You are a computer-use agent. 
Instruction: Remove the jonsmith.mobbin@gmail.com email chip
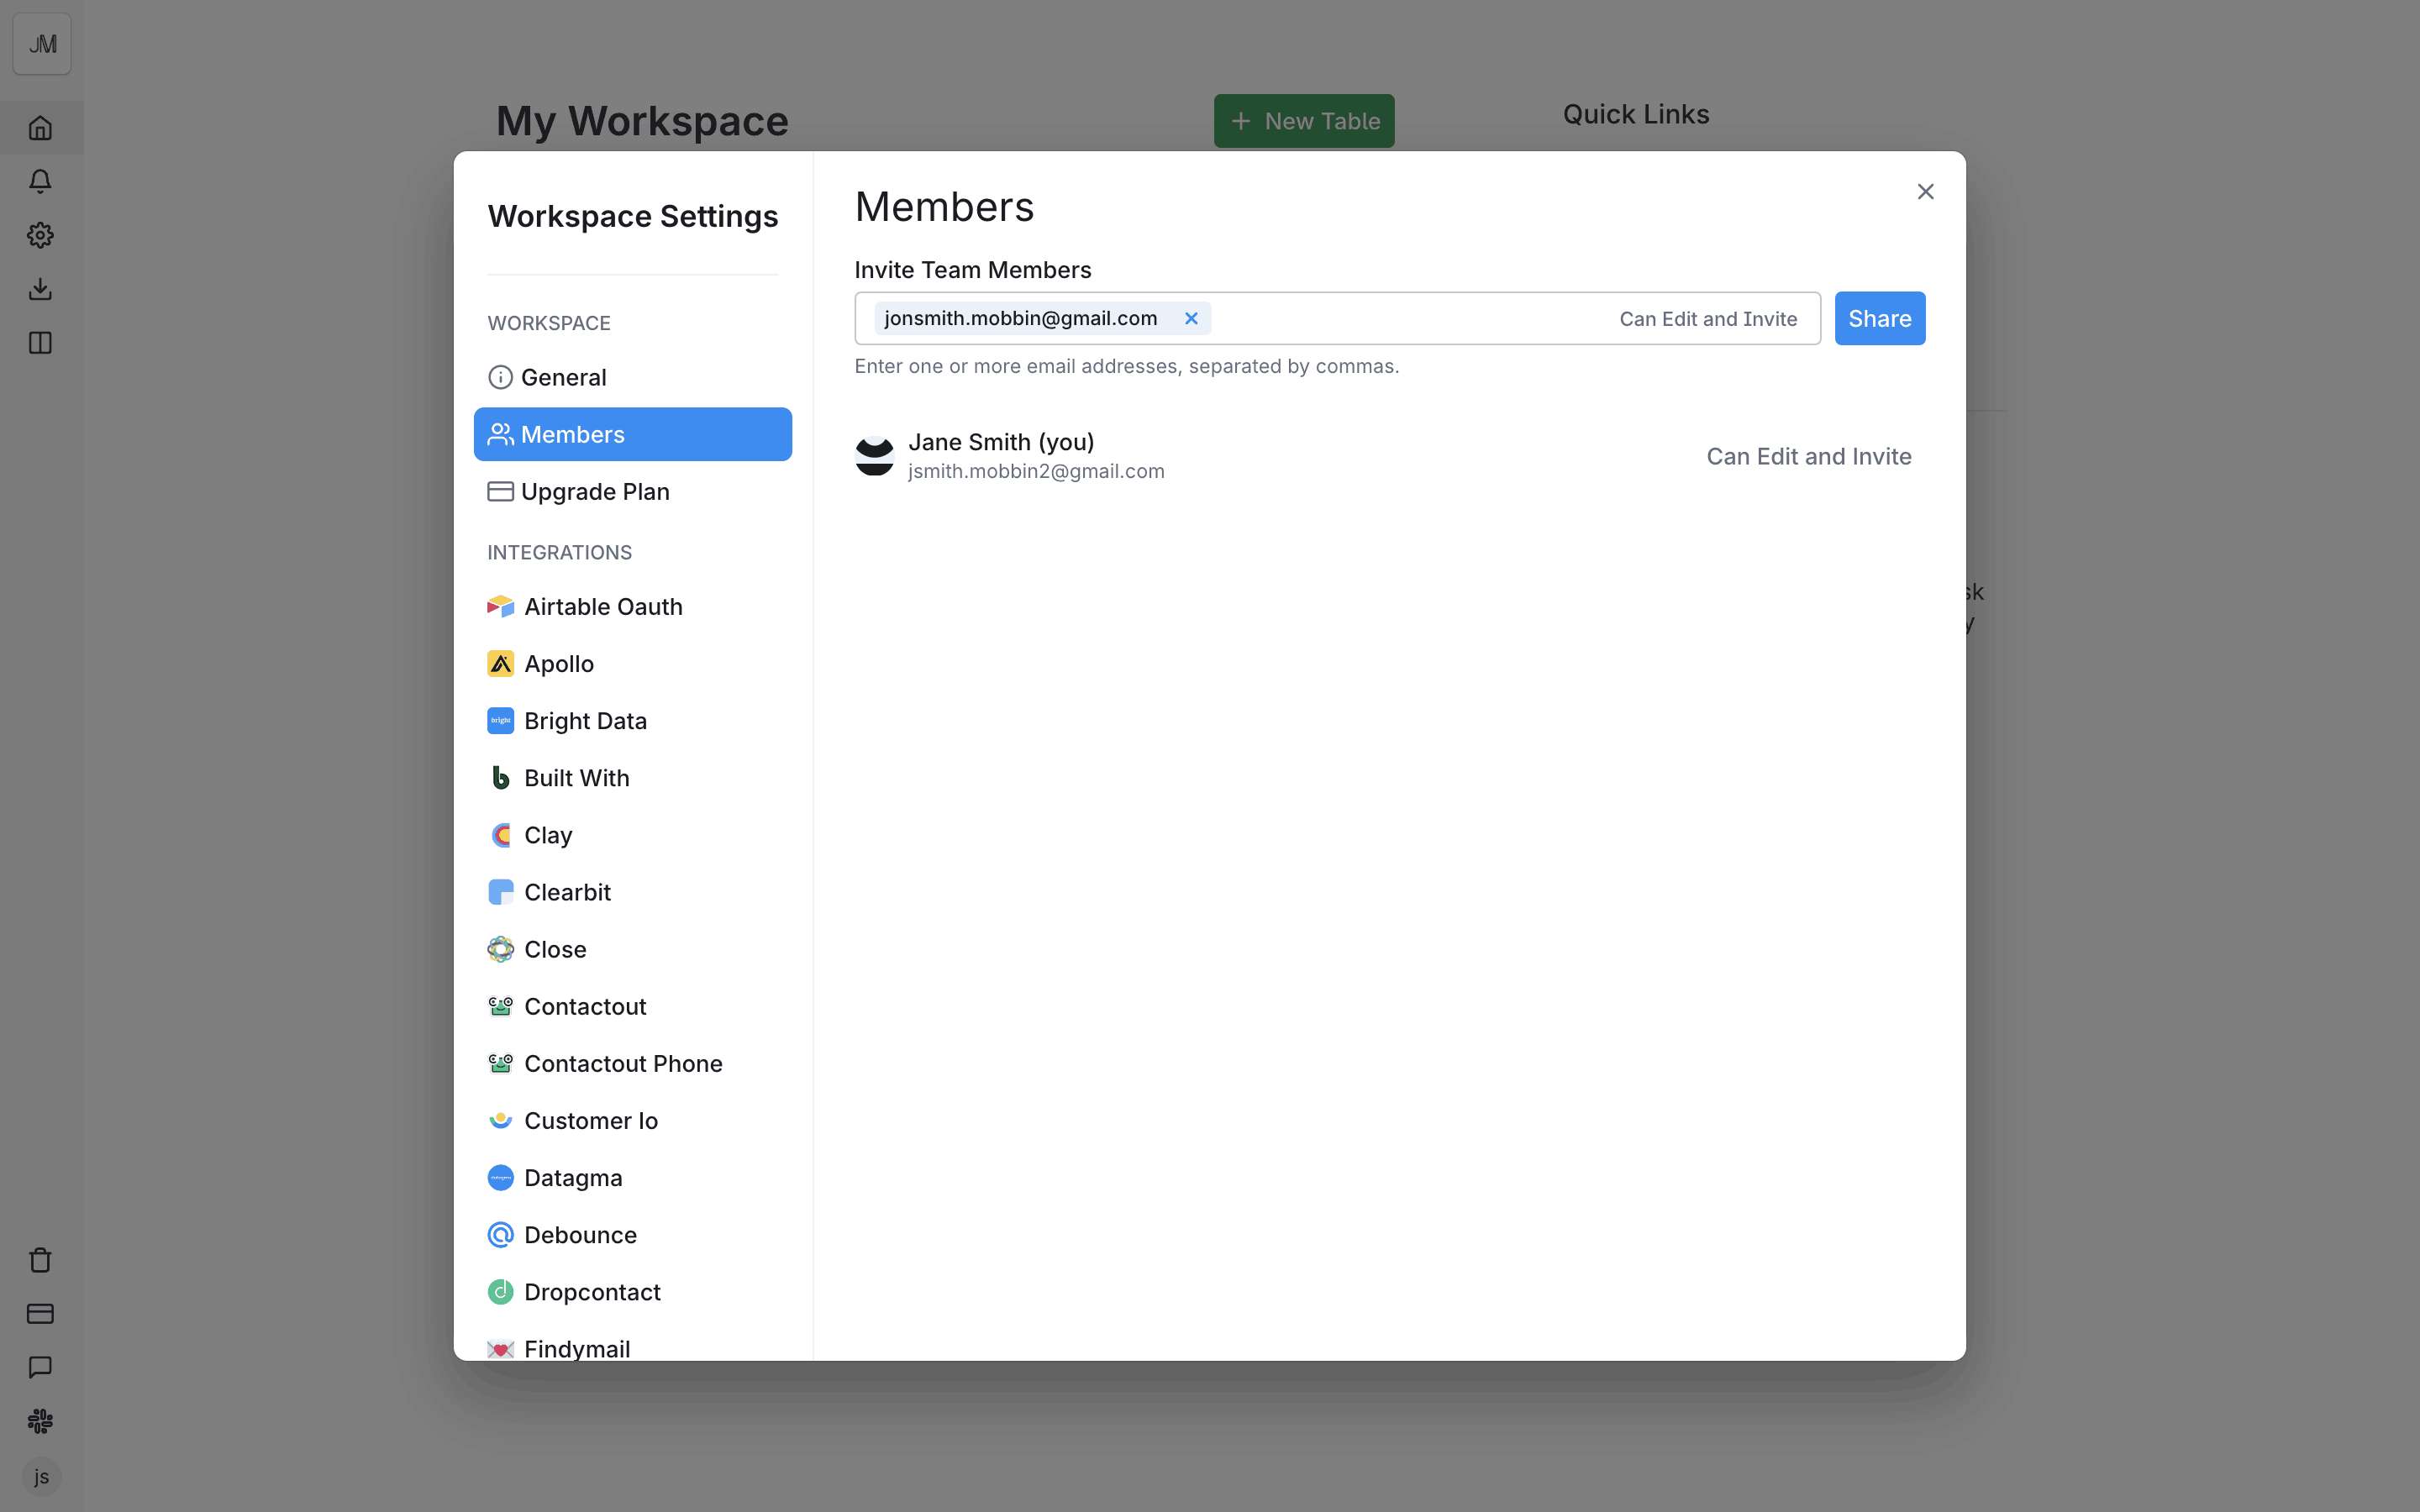(x=1191, y=318)
